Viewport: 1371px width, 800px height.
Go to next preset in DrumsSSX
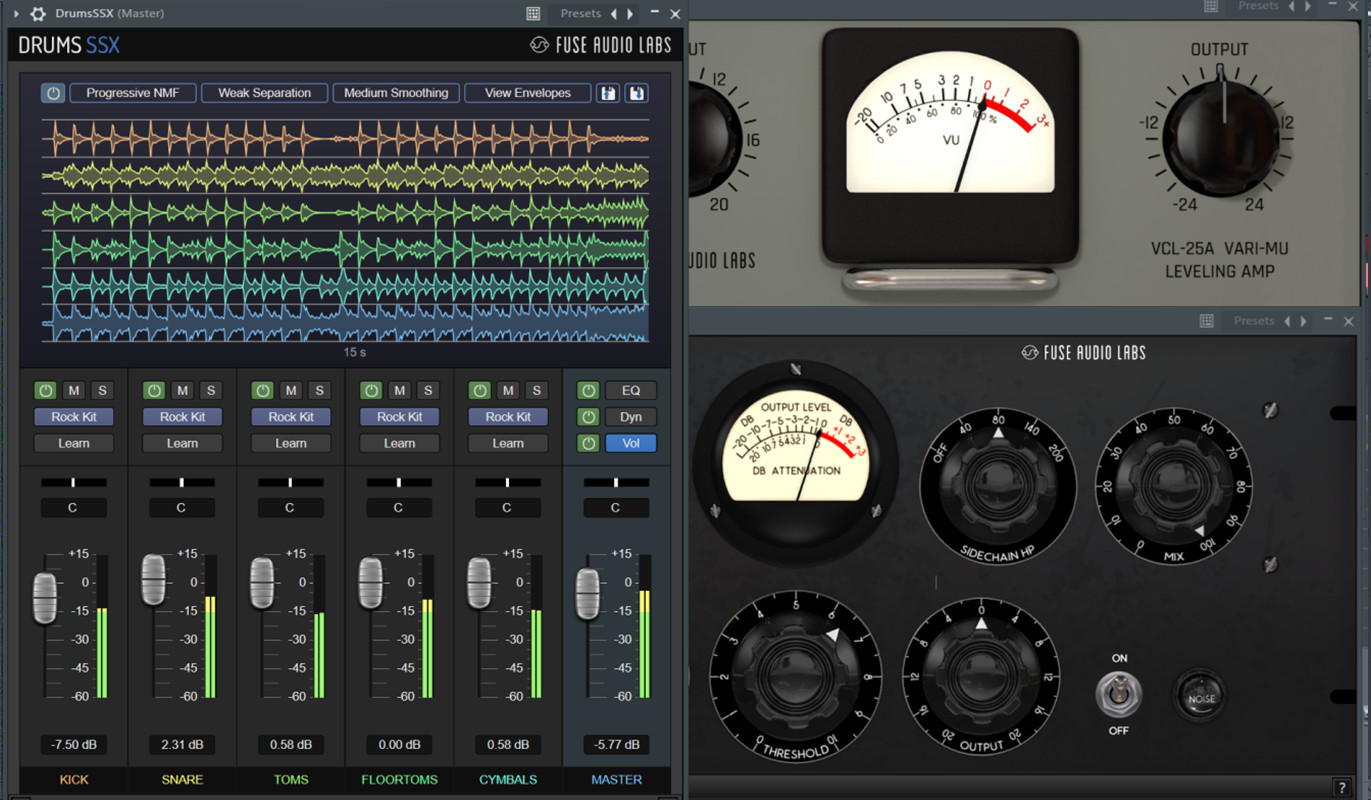point(630,14)
